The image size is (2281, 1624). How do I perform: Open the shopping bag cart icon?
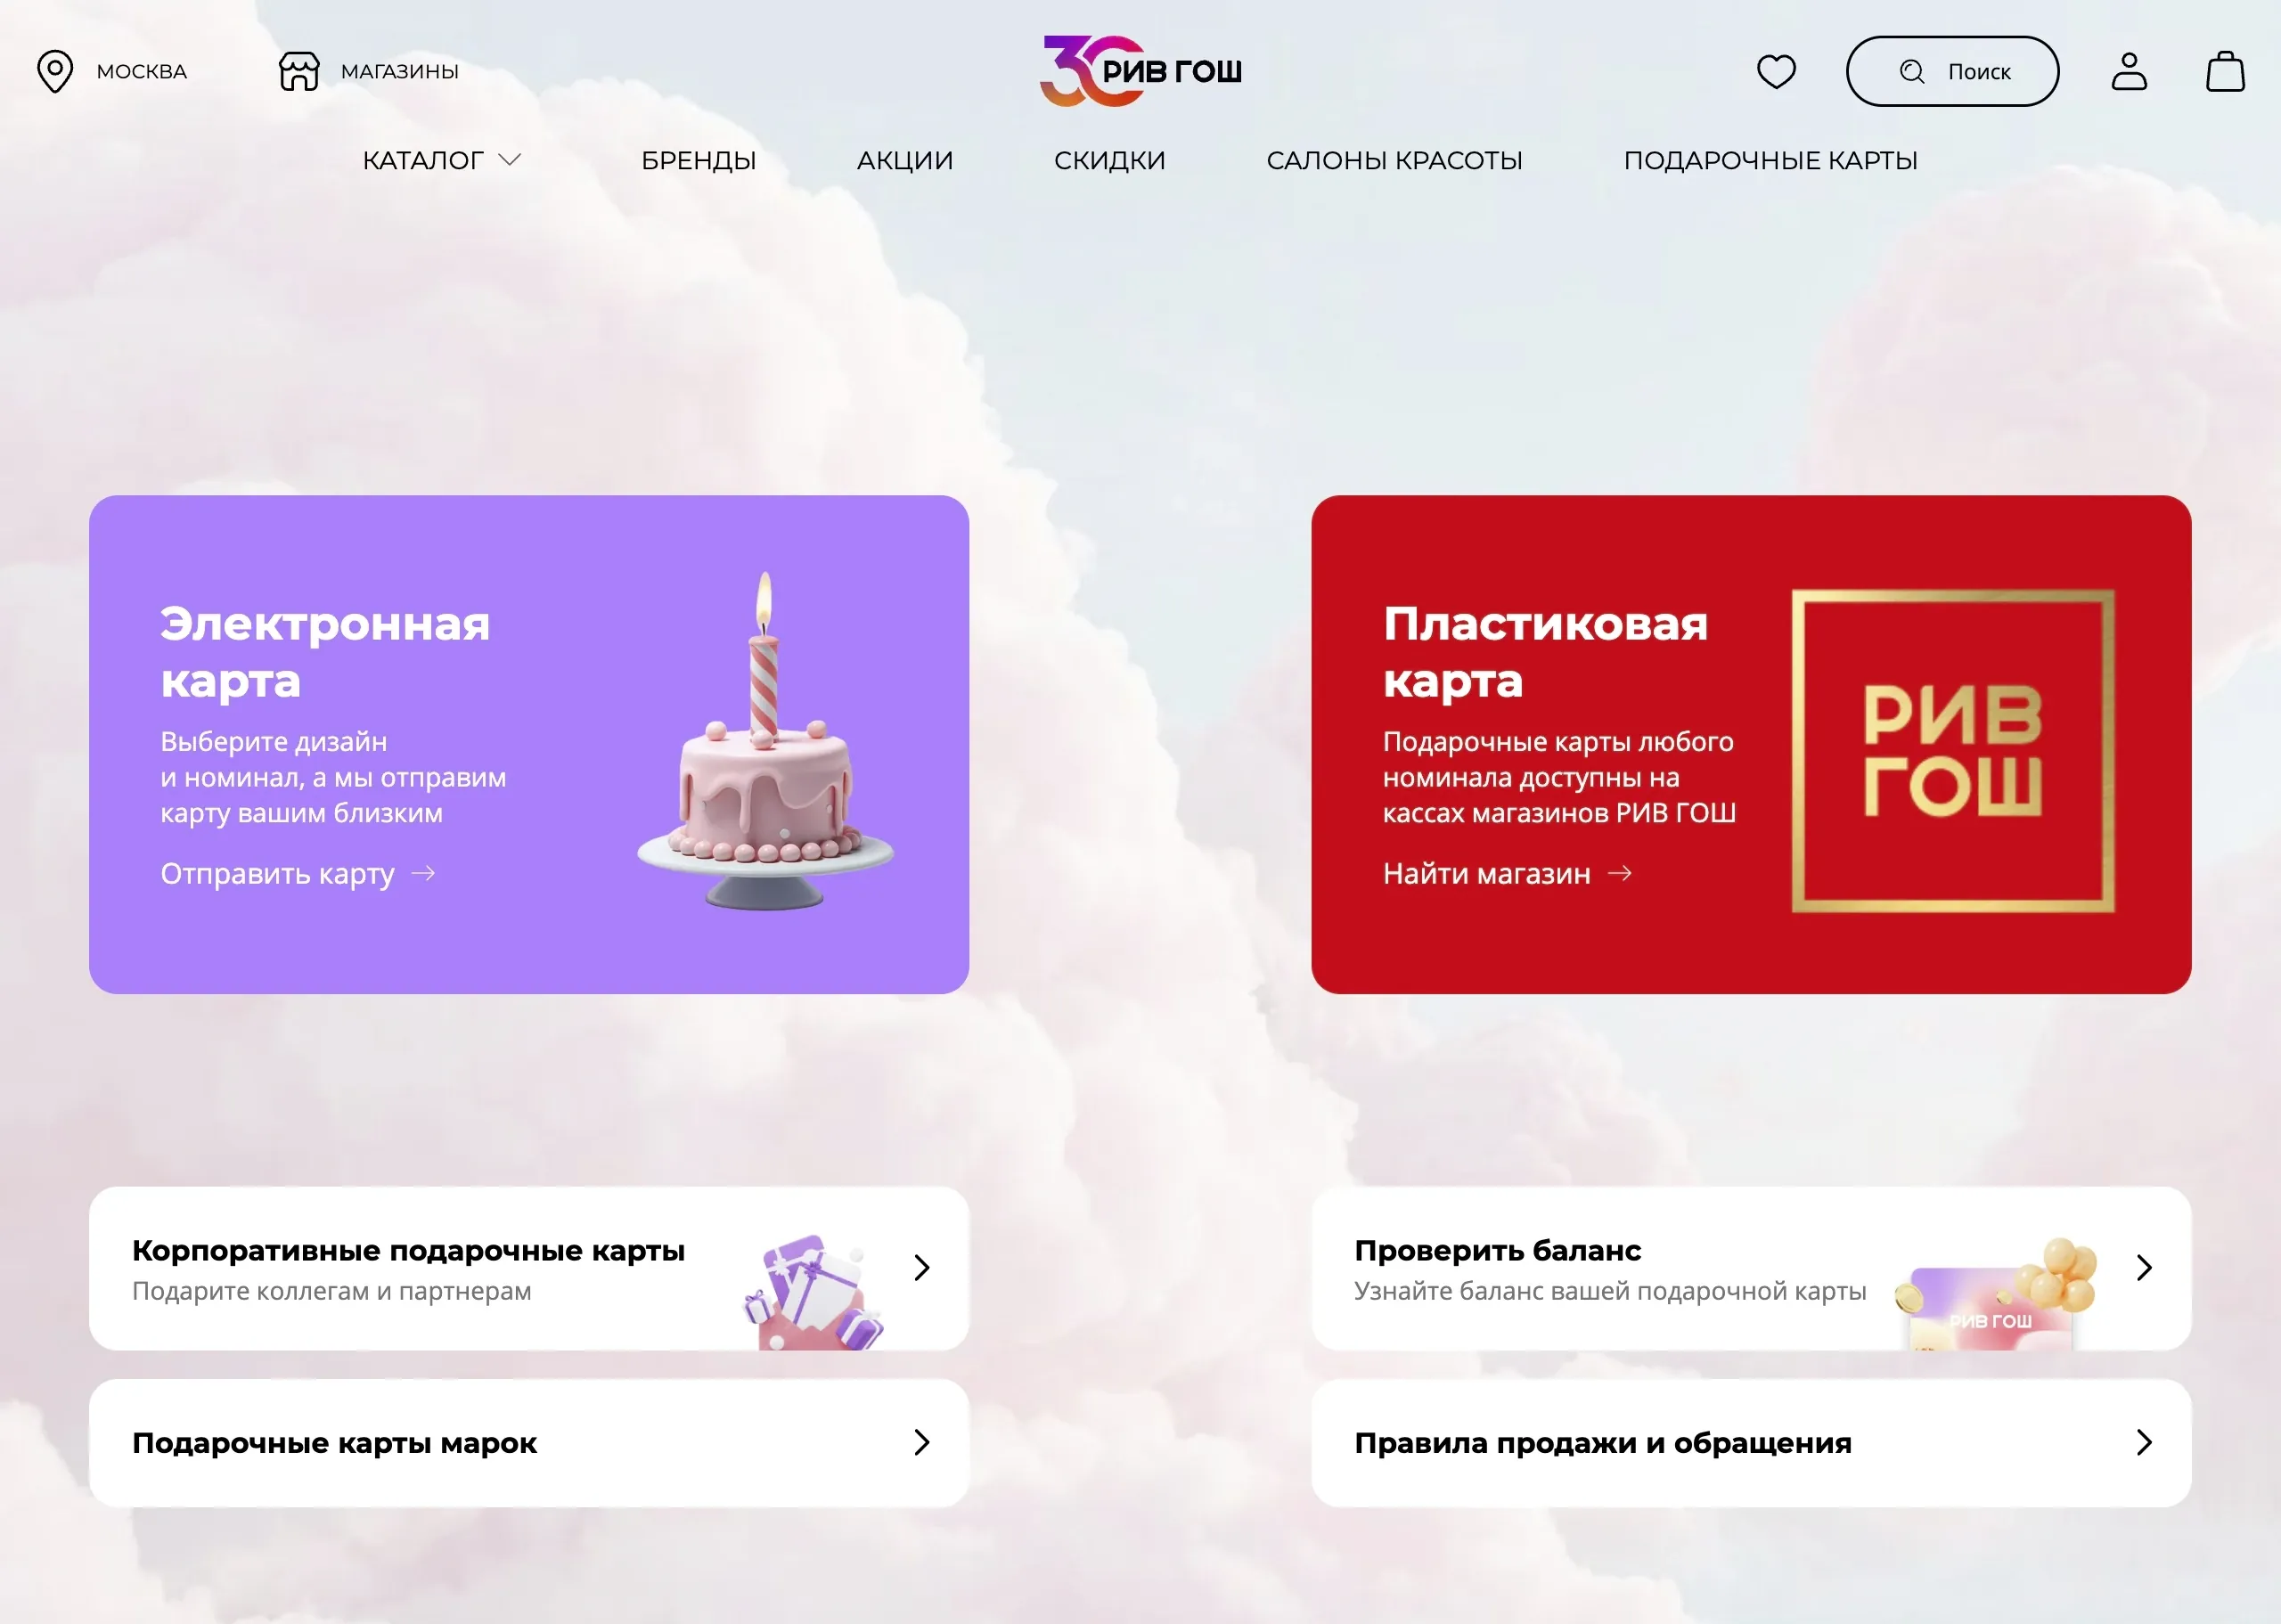coord(2225,71)
